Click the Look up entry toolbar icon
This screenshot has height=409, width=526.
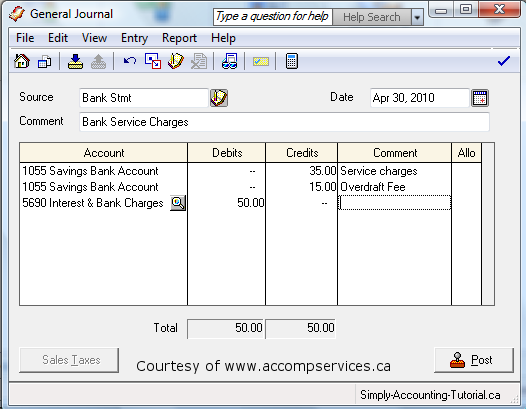tap(176, 61)
